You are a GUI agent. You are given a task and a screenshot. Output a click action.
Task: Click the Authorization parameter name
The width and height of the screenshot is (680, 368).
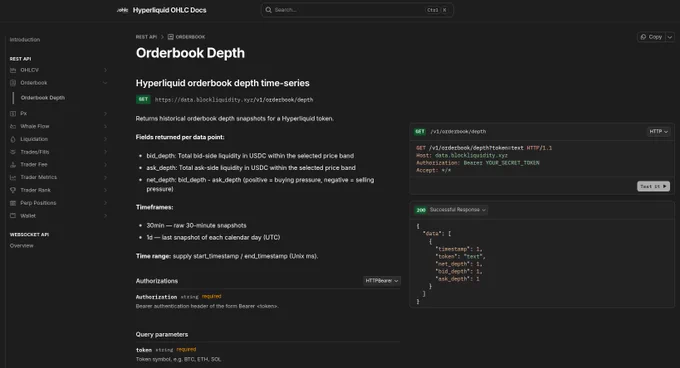click(156, 297)
